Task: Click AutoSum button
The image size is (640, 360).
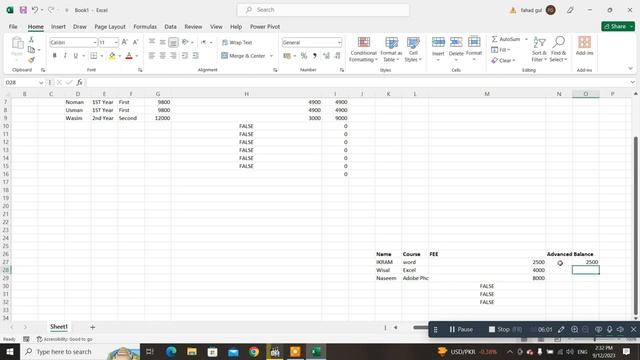Action: pyautogui.click(x=506, y=39)
